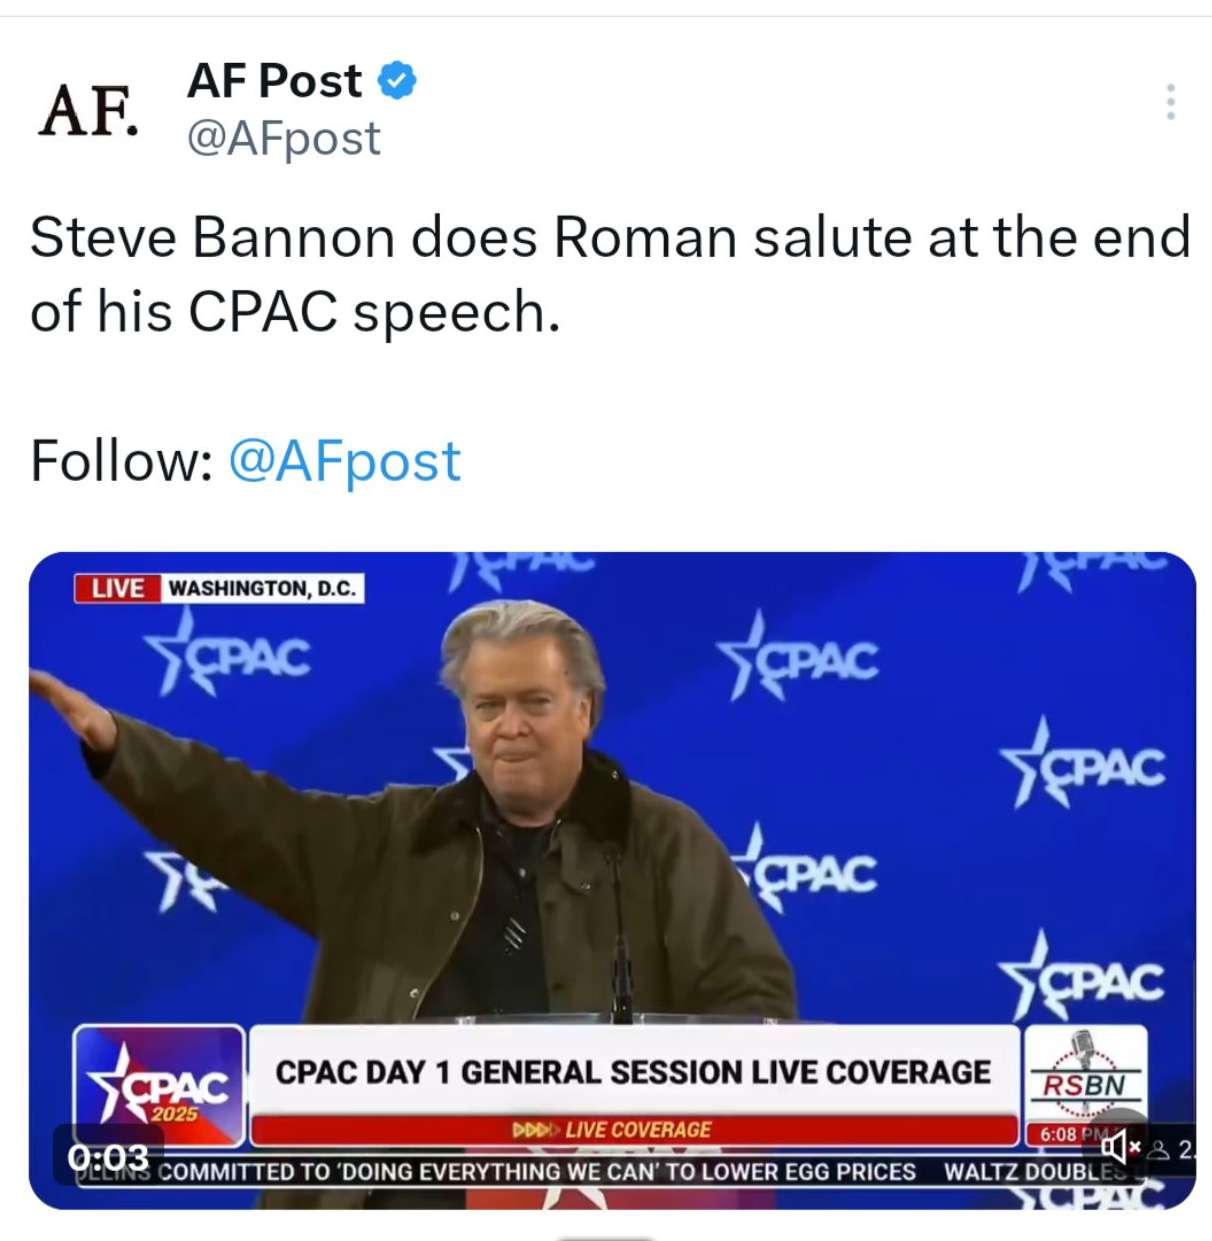Click the egg prices news ticker
The height and width of the screenshot is (1241, 1212).
[x=537, y=1172]
